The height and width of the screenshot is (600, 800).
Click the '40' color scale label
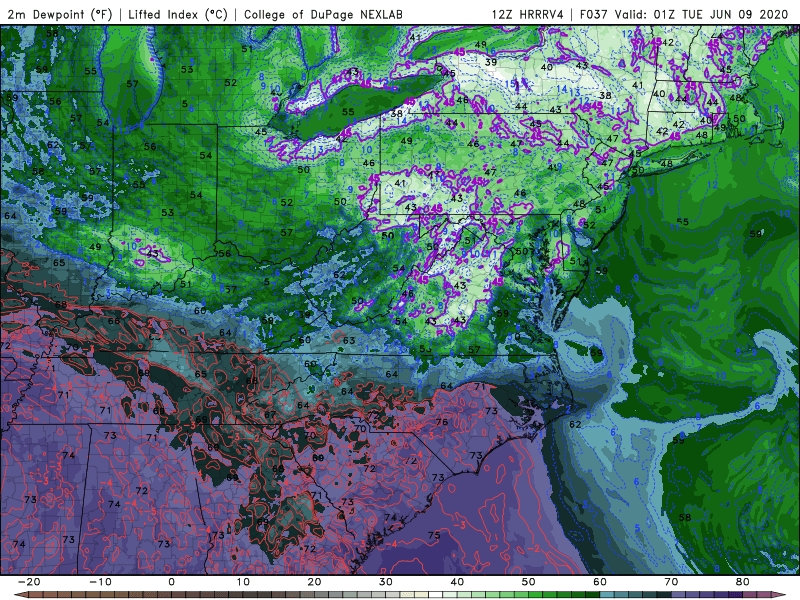coord(457,582)
